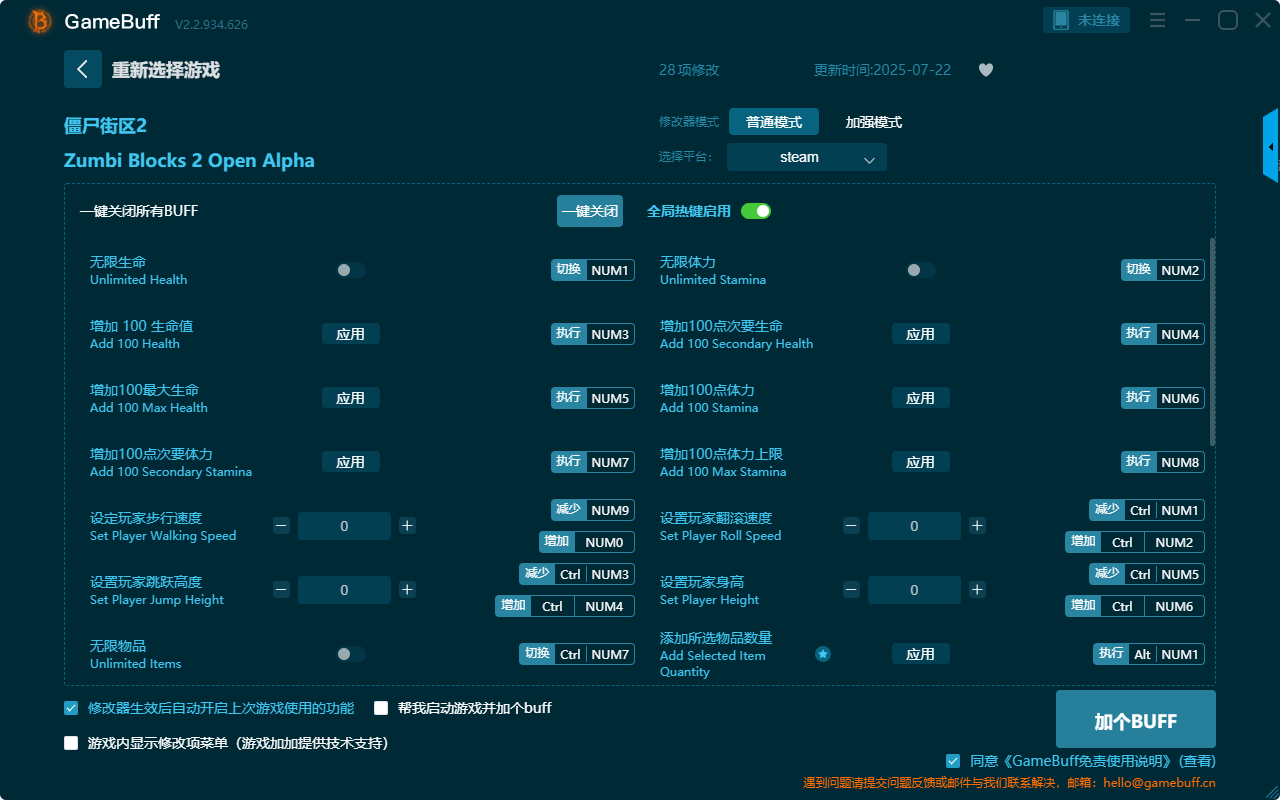Click the NUM8 hotkey for Add 100 Max Stamina
The width and height of the screenshot is (1280, 800).
1163,462
